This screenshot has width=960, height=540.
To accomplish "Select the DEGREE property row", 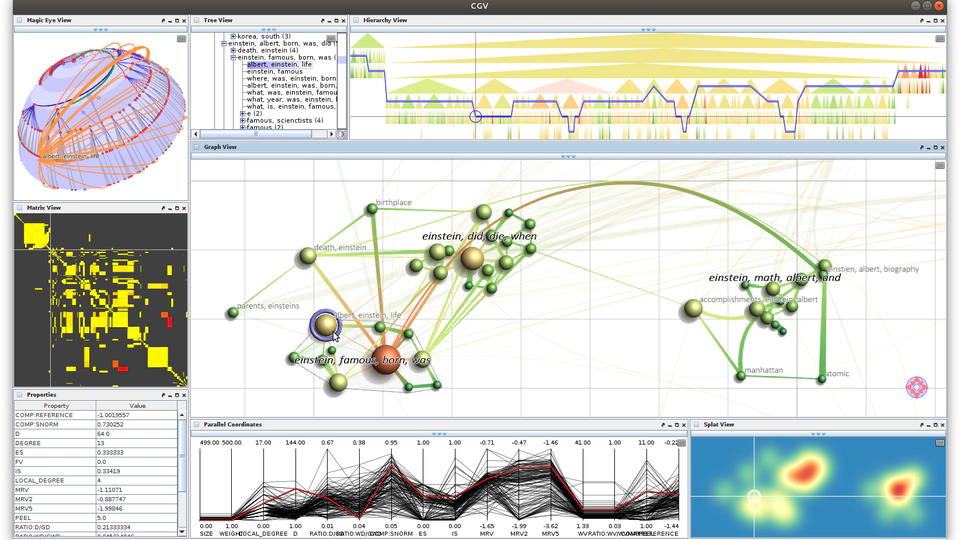I will point(96,443).
